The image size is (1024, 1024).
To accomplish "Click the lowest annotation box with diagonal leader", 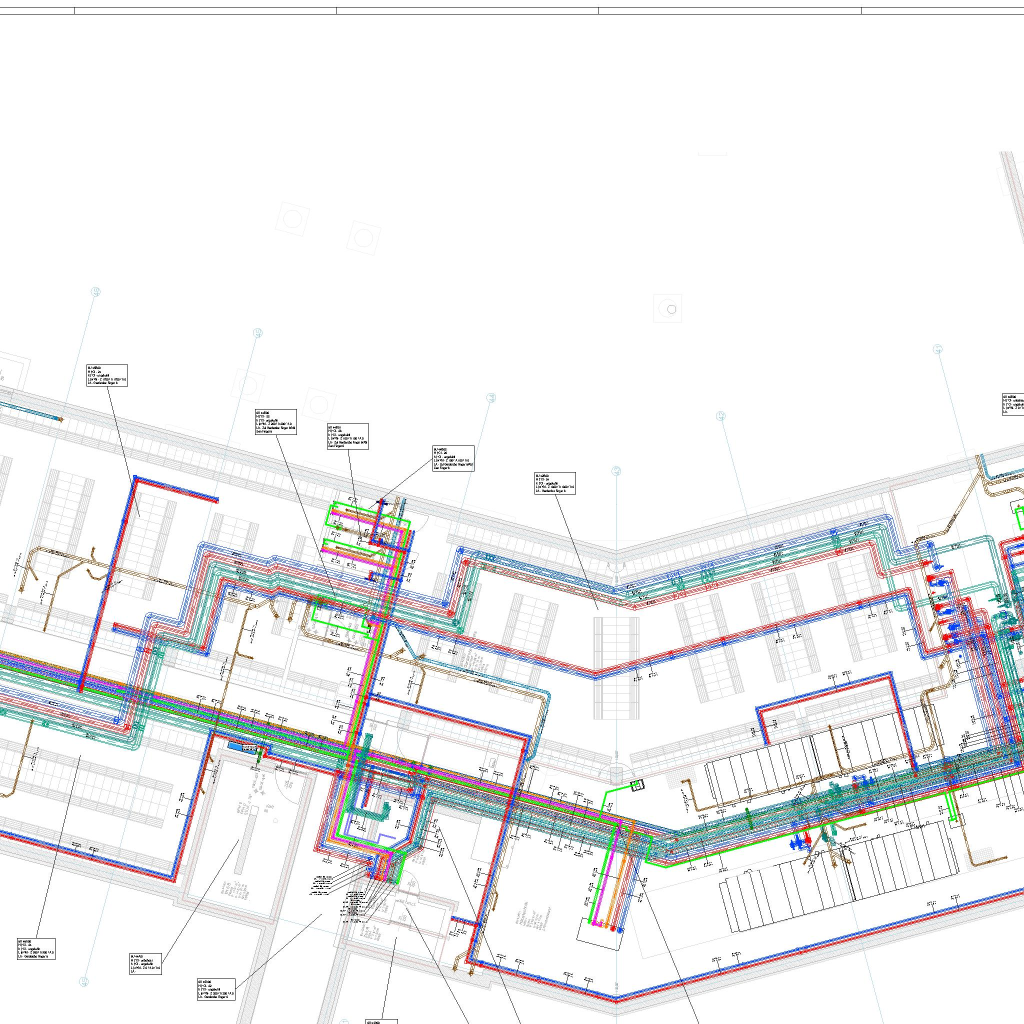I will tap(216, 989).
